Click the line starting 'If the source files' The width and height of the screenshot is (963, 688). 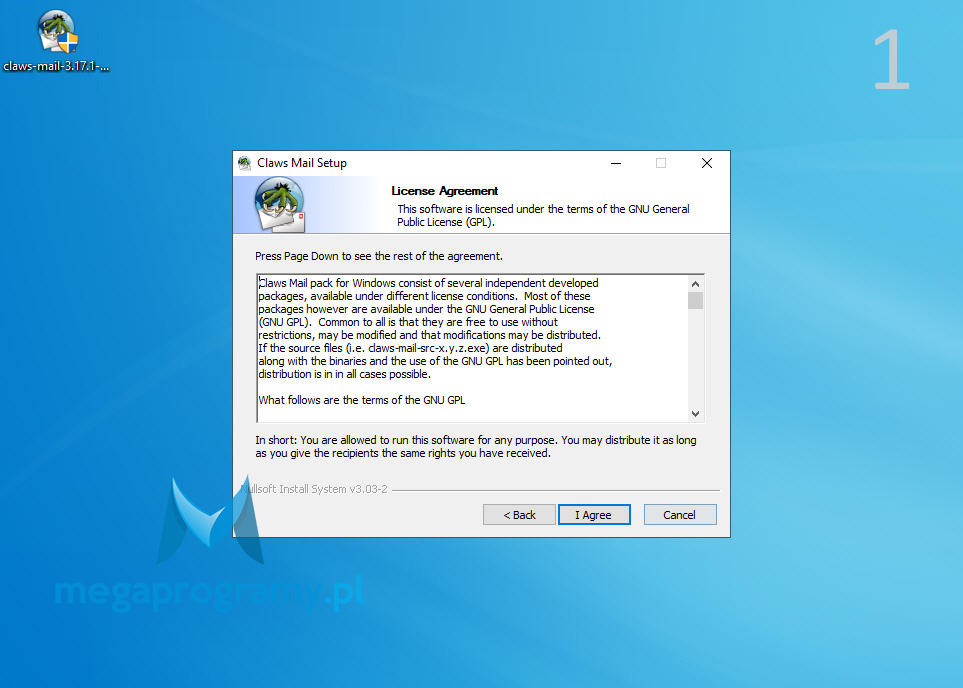click(410, 348)
